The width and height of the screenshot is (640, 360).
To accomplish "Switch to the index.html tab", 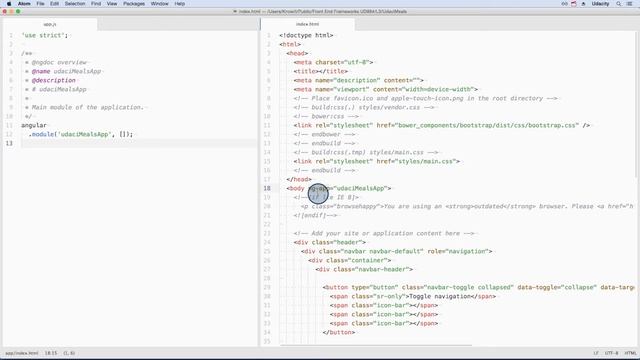I will click(x=307, y=24).
